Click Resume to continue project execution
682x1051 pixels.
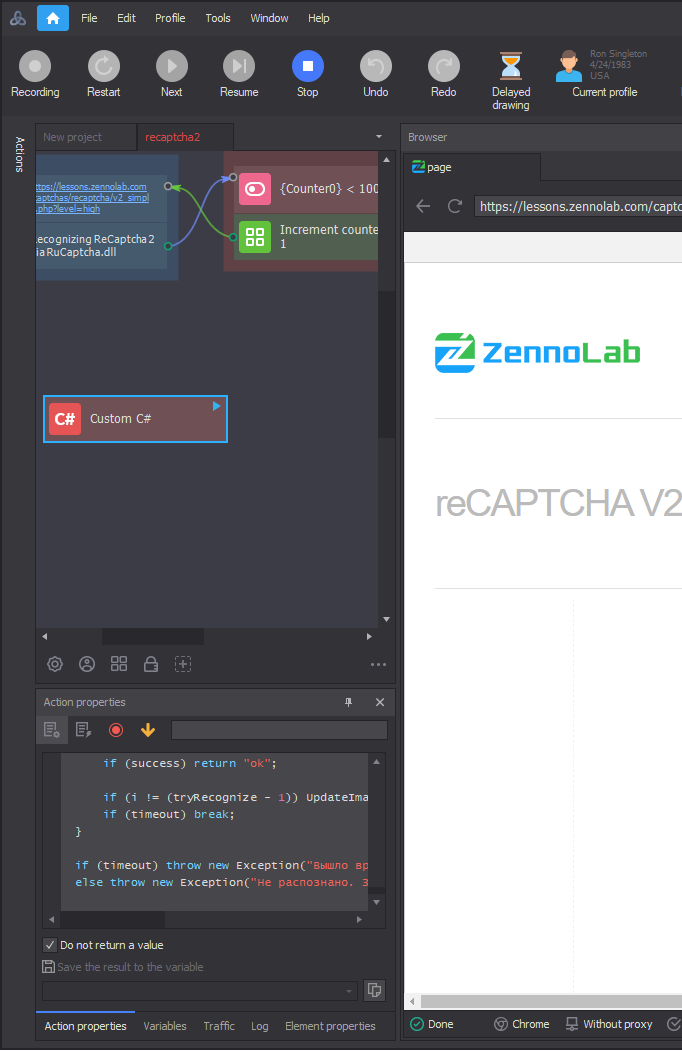pyautogui.click(x=239, y=74)
